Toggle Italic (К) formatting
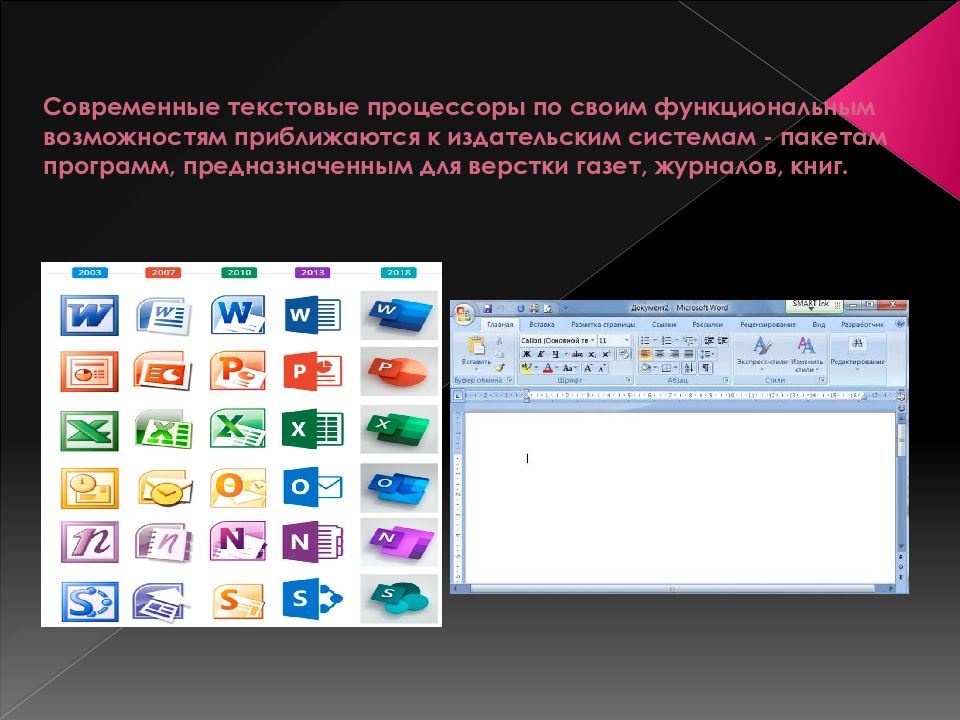 (x=540, y=354)
